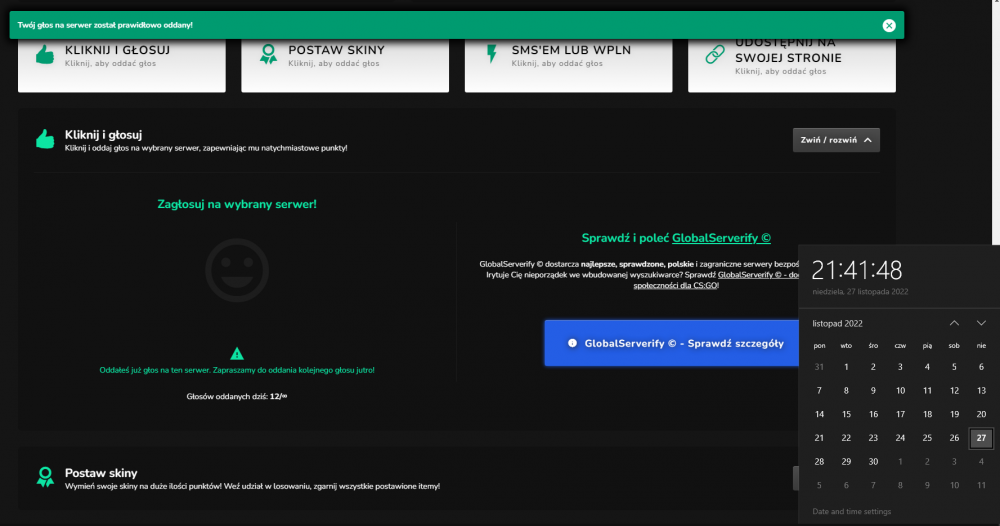Screen dimensions: 1000x526
Task: Click the smiley face vote icon
Action: 237,270
